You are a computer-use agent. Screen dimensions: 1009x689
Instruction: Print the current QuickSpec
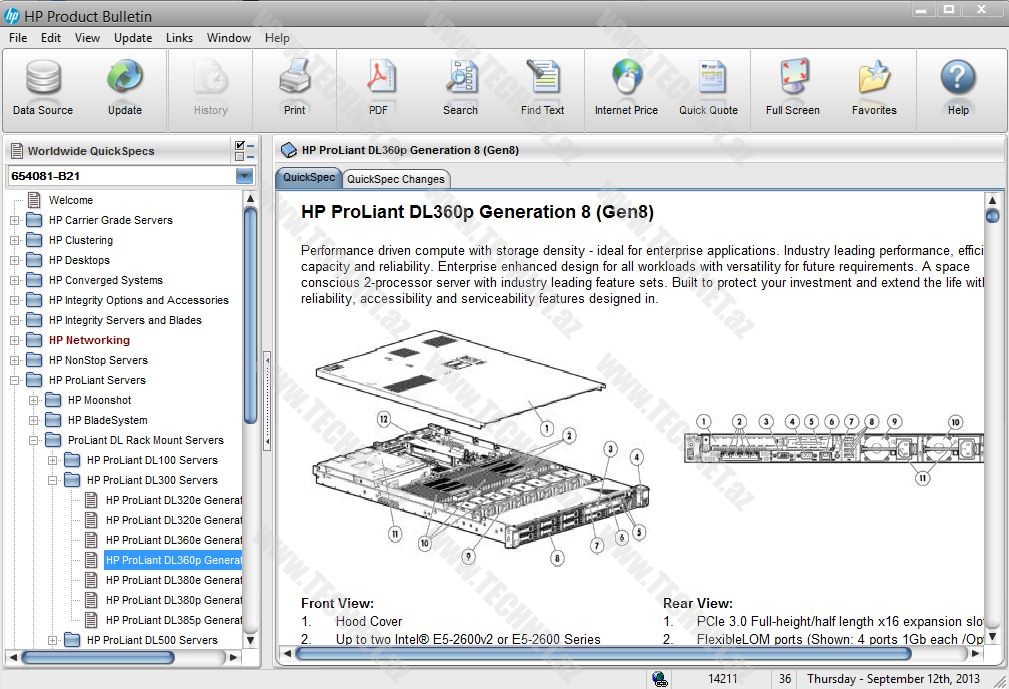(x=294, y=87)
